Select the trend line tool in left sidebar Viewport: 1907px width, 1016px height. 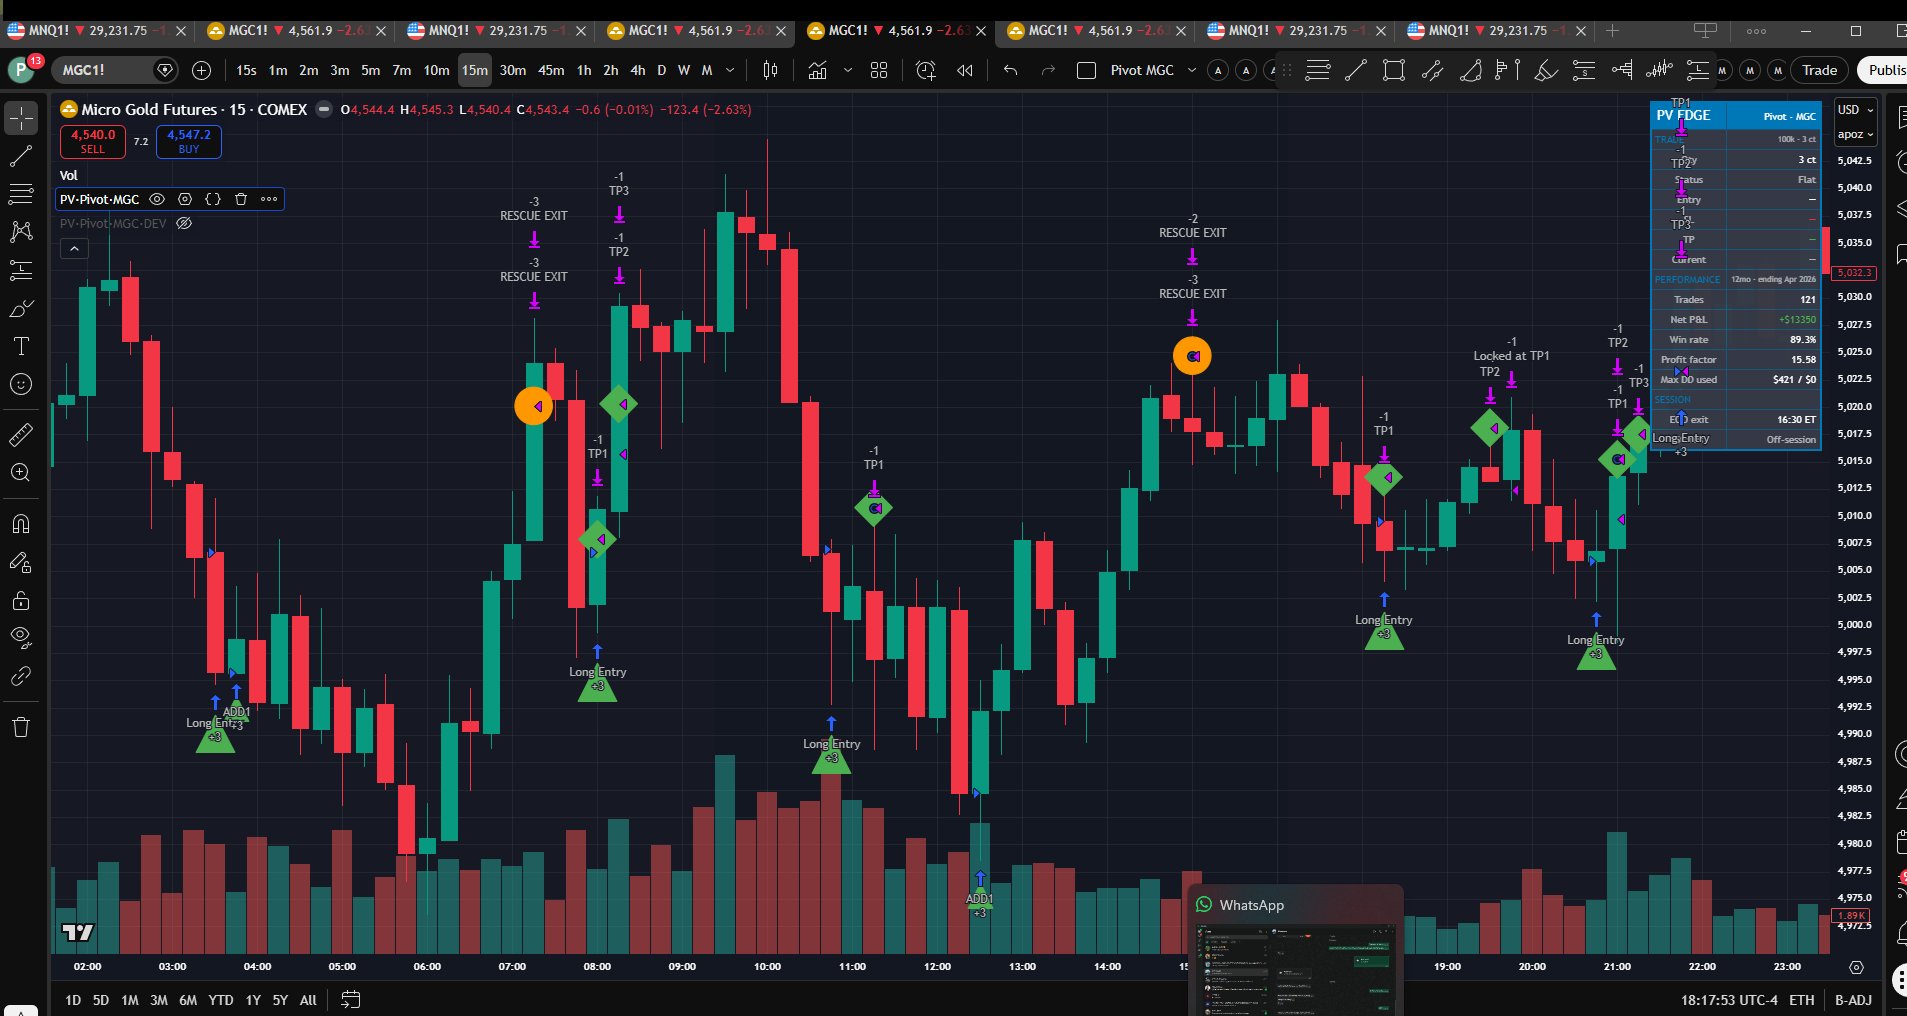pos(21,156)
